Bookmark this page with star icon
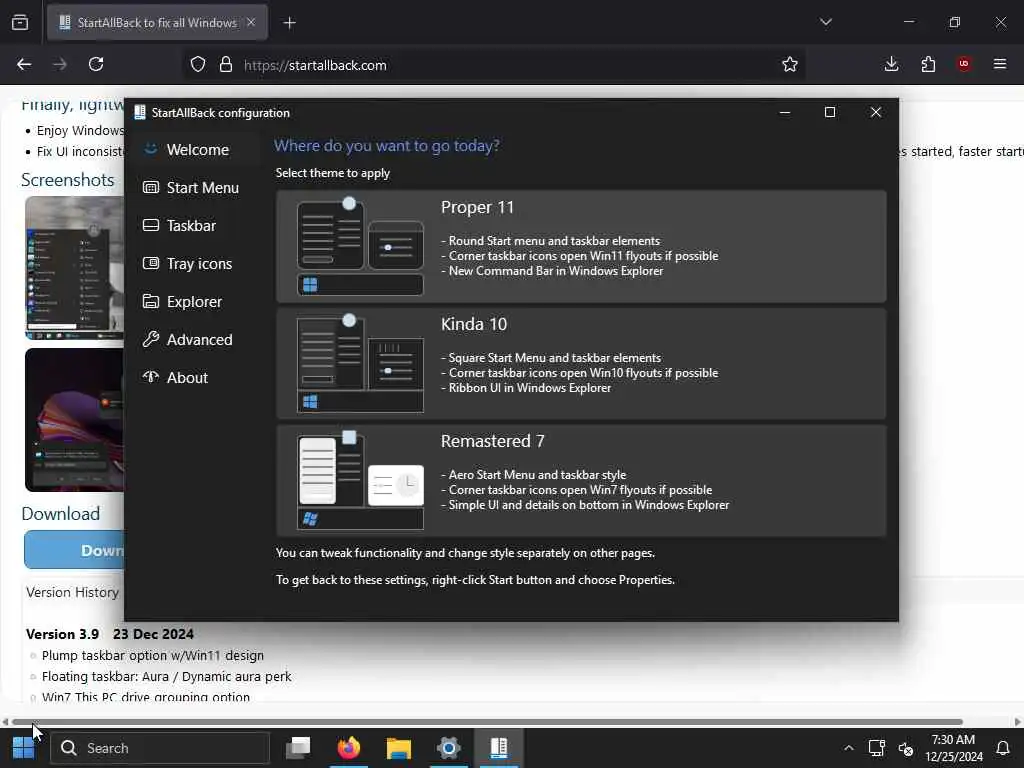The width and height of the screenshot is (1024, 768). point(790,65)
